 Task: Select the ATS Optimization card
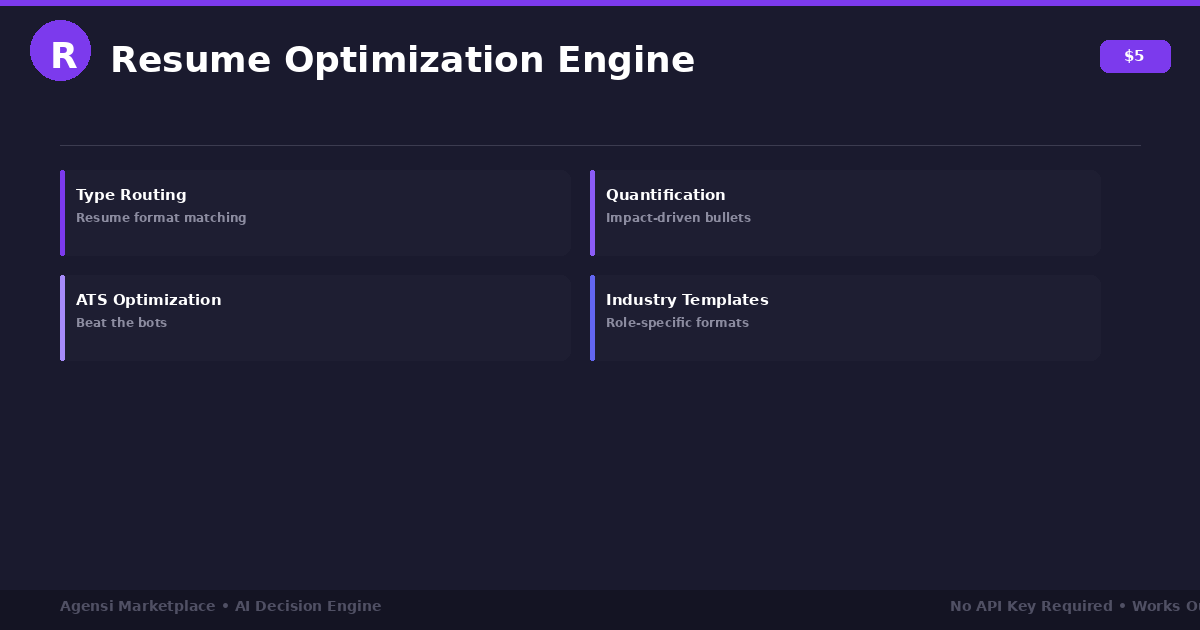point(315,318)
